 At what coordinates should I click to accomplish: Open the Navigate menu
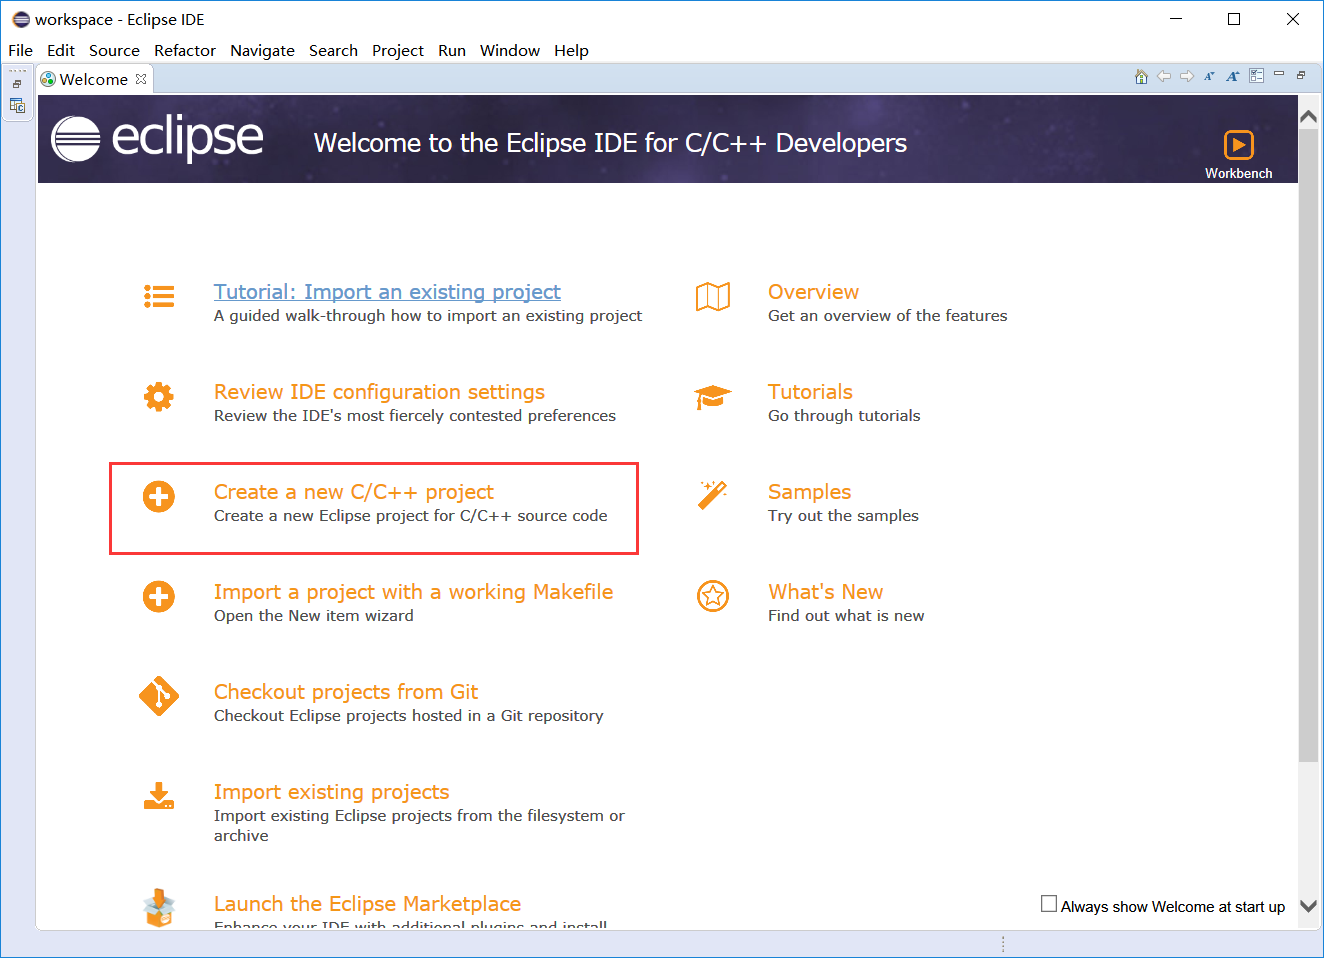[262, 50]
